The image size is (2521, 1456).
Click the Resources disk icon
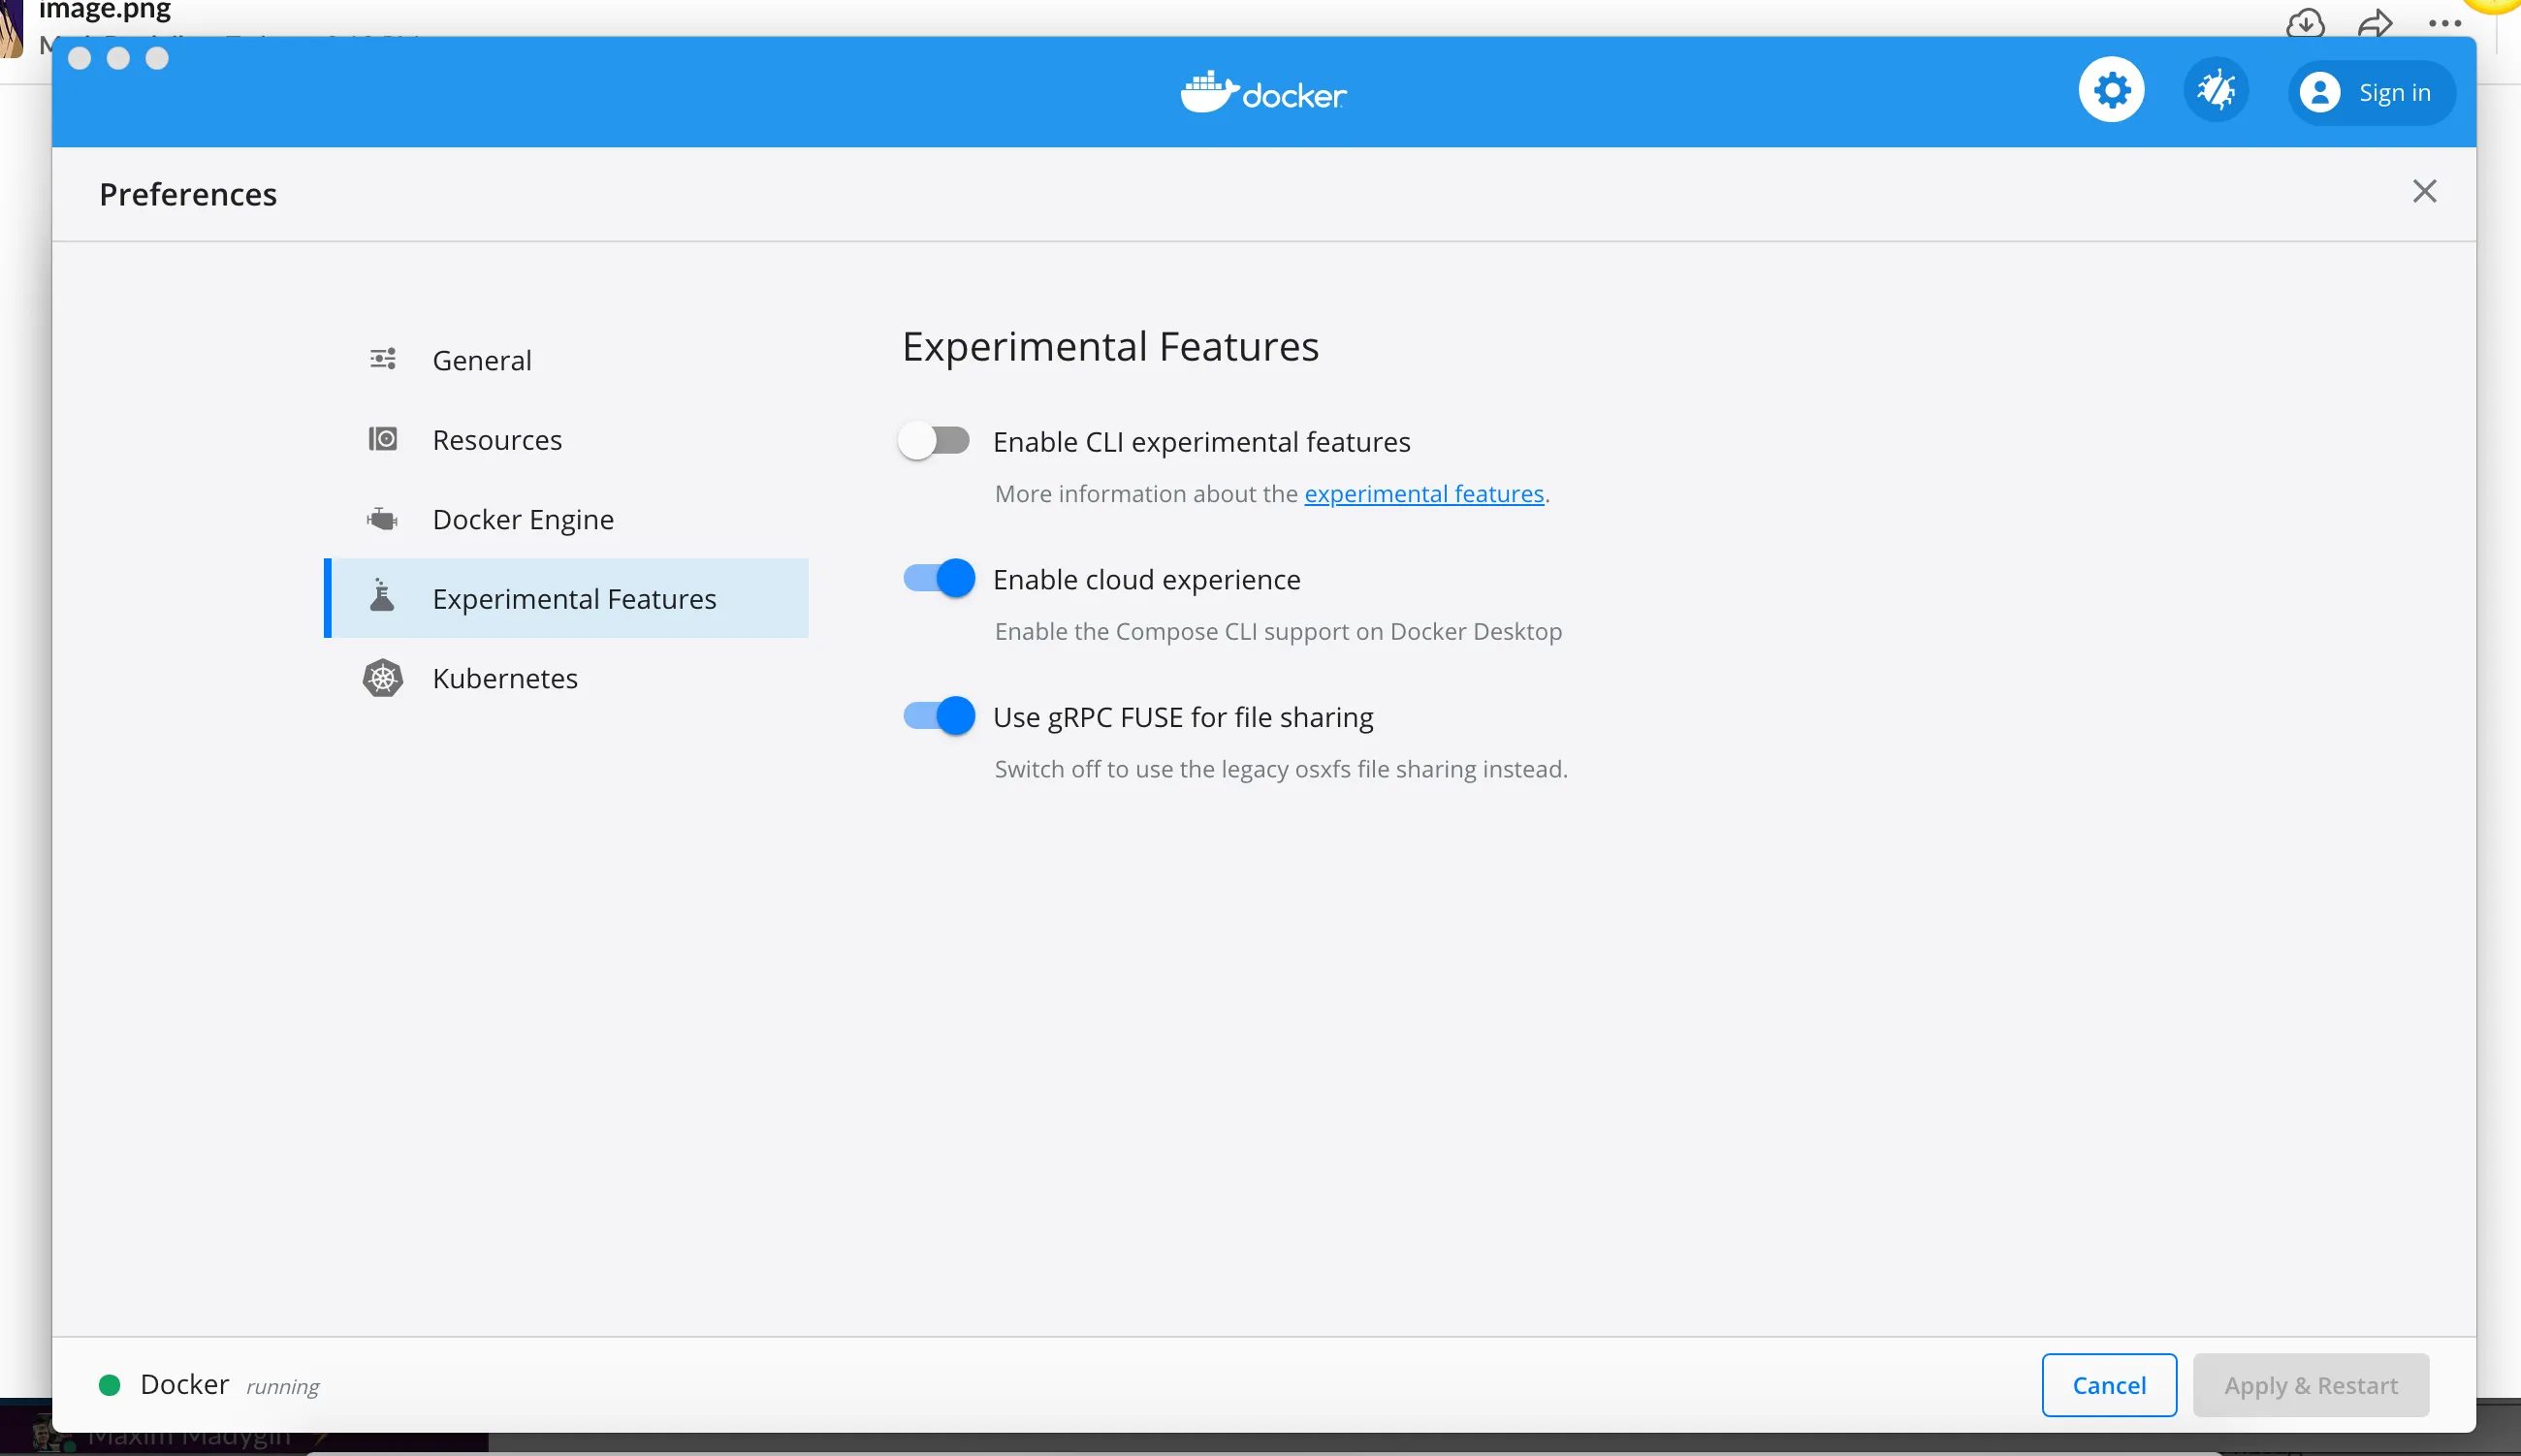click(383, 439)
